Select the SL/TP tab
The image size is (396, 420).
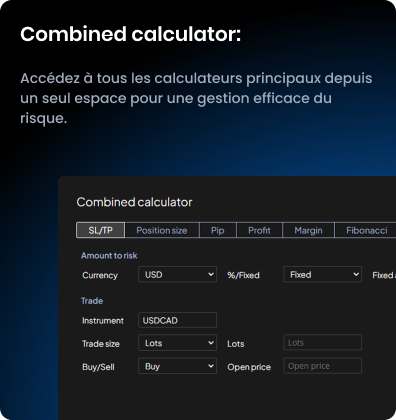100,230
